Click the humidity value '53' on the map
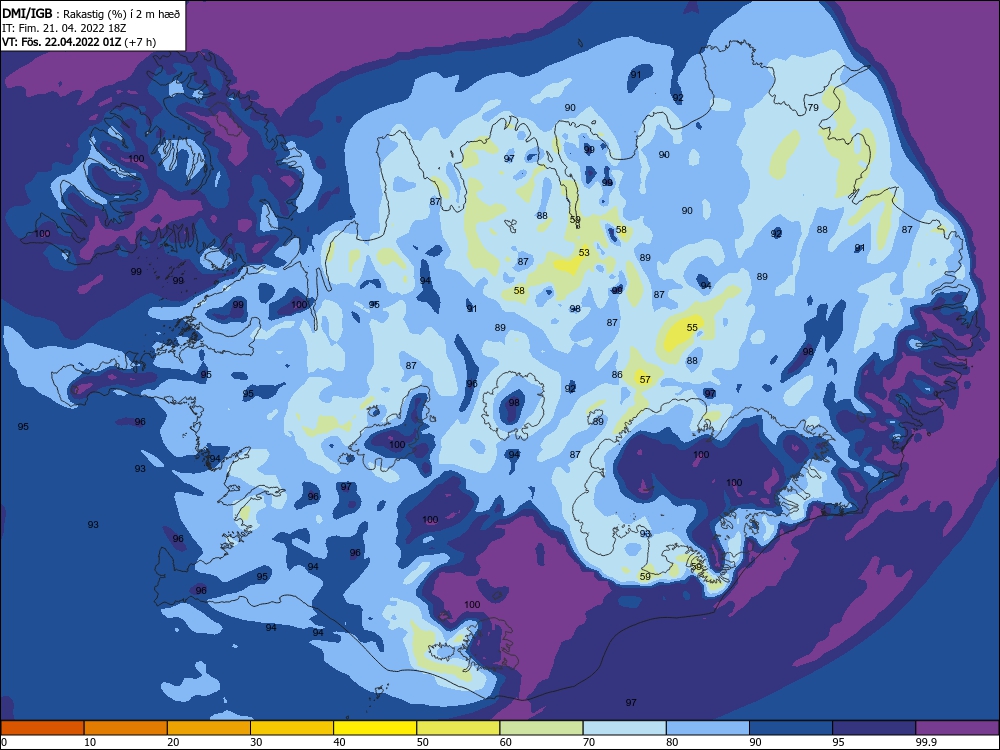This screenshot has height=750, width=1000. coord(584,253)
